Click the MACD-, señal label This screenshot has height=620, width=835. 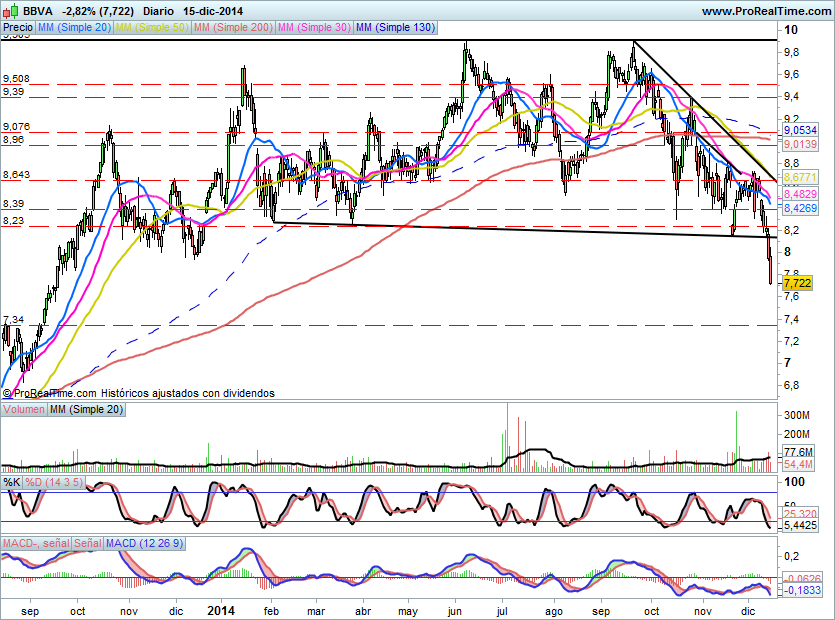click(36, 543)
